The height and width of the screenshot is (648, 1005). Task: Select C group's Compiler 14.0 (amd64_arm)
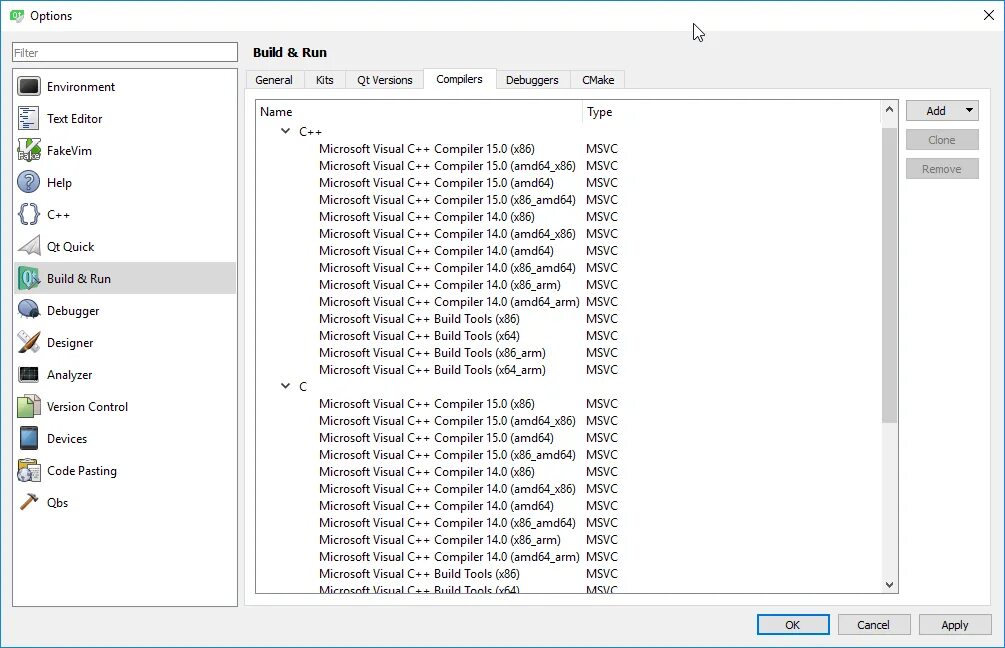(x=449, y=556)
